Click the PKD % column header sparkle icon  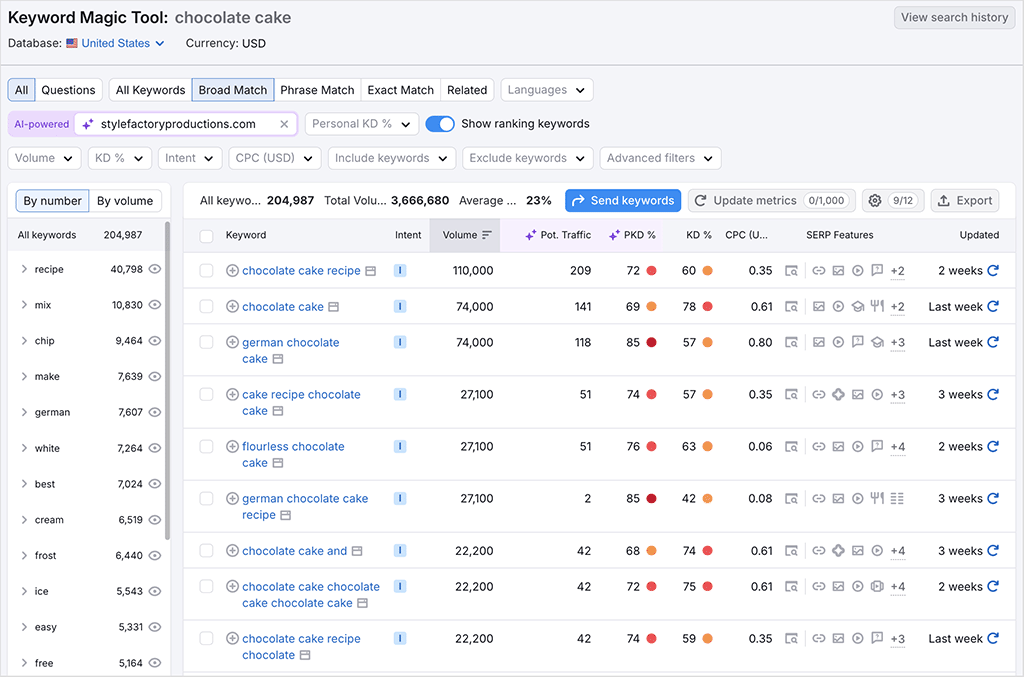[614, 235]
